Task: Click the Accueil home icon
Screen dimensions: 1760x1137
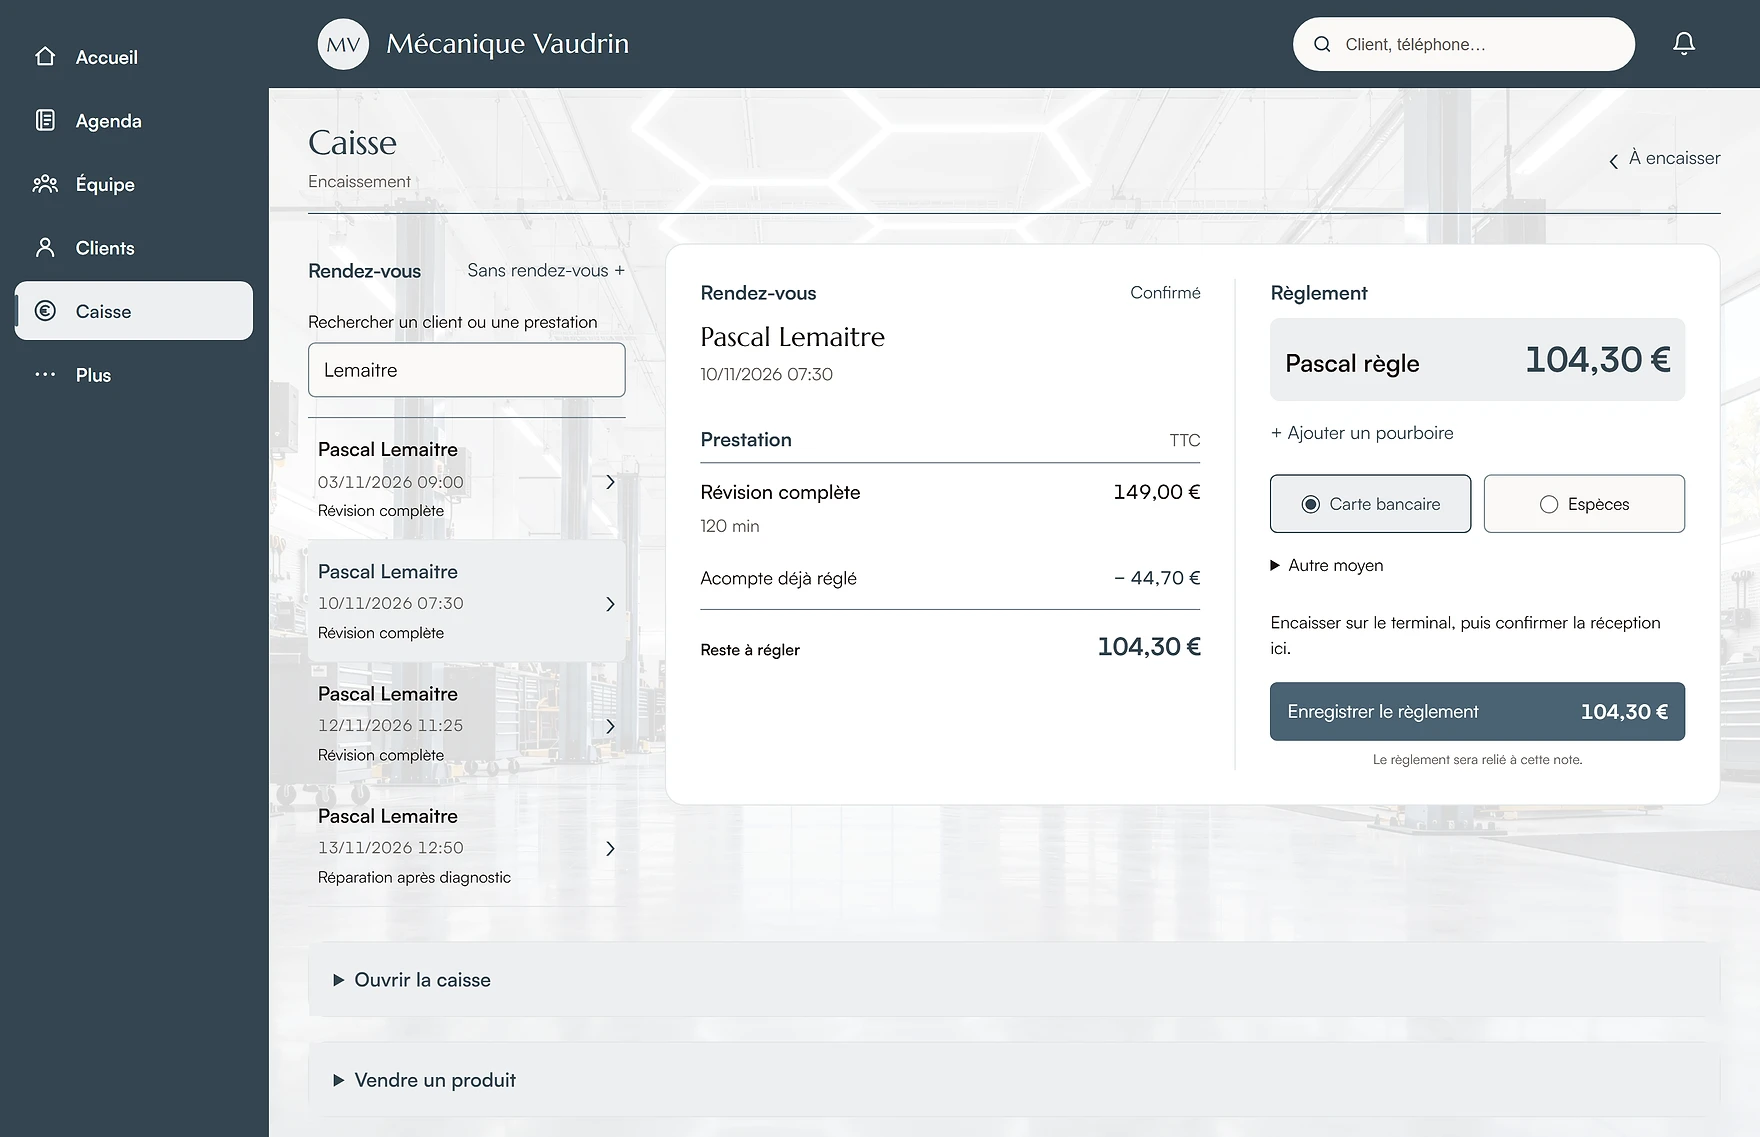Action: (45, 57)
